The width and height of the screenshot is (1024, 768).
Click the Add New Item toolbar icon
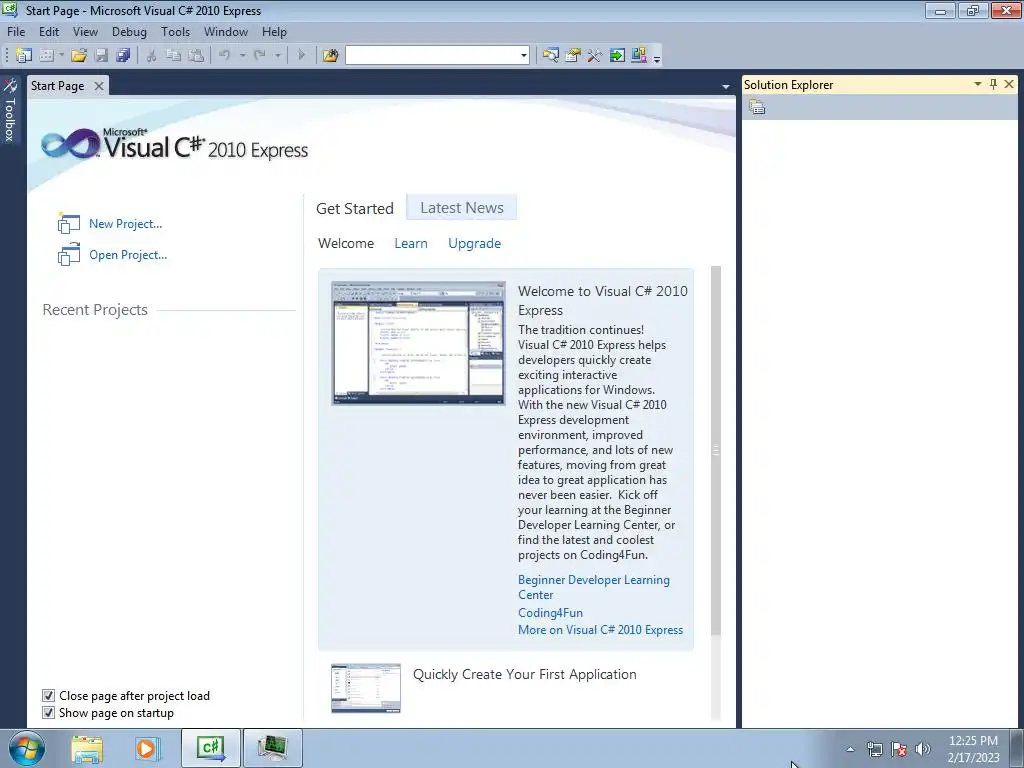click(46, 56)
